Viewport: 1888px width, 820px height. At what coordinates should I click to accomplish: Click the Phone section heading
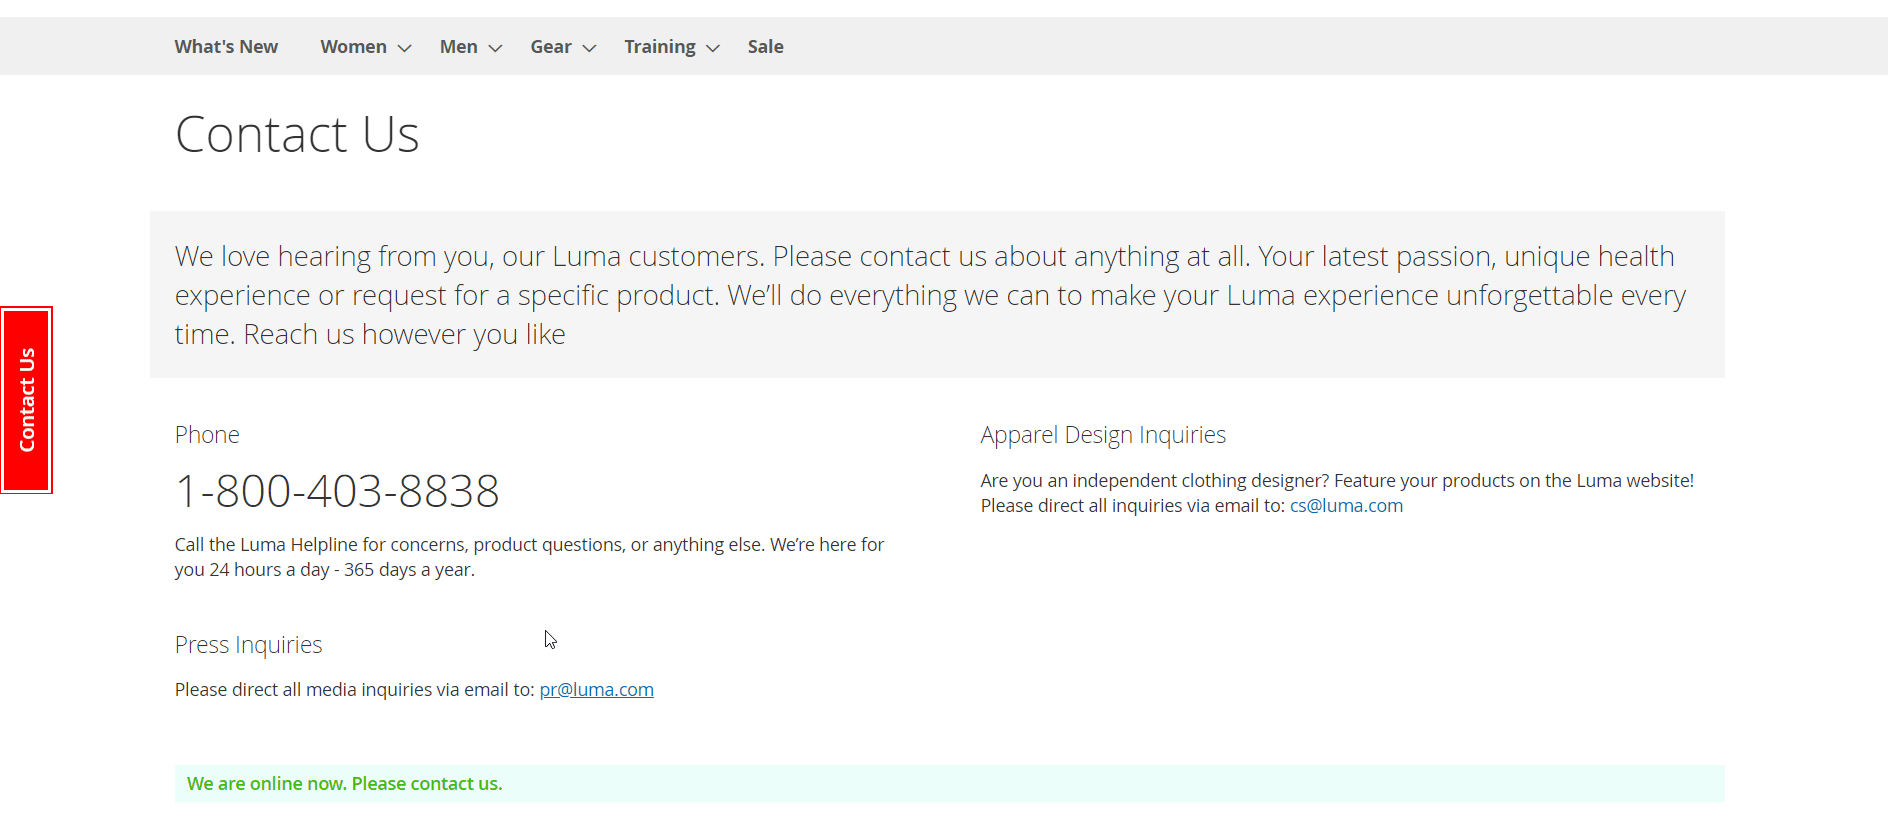207,435
